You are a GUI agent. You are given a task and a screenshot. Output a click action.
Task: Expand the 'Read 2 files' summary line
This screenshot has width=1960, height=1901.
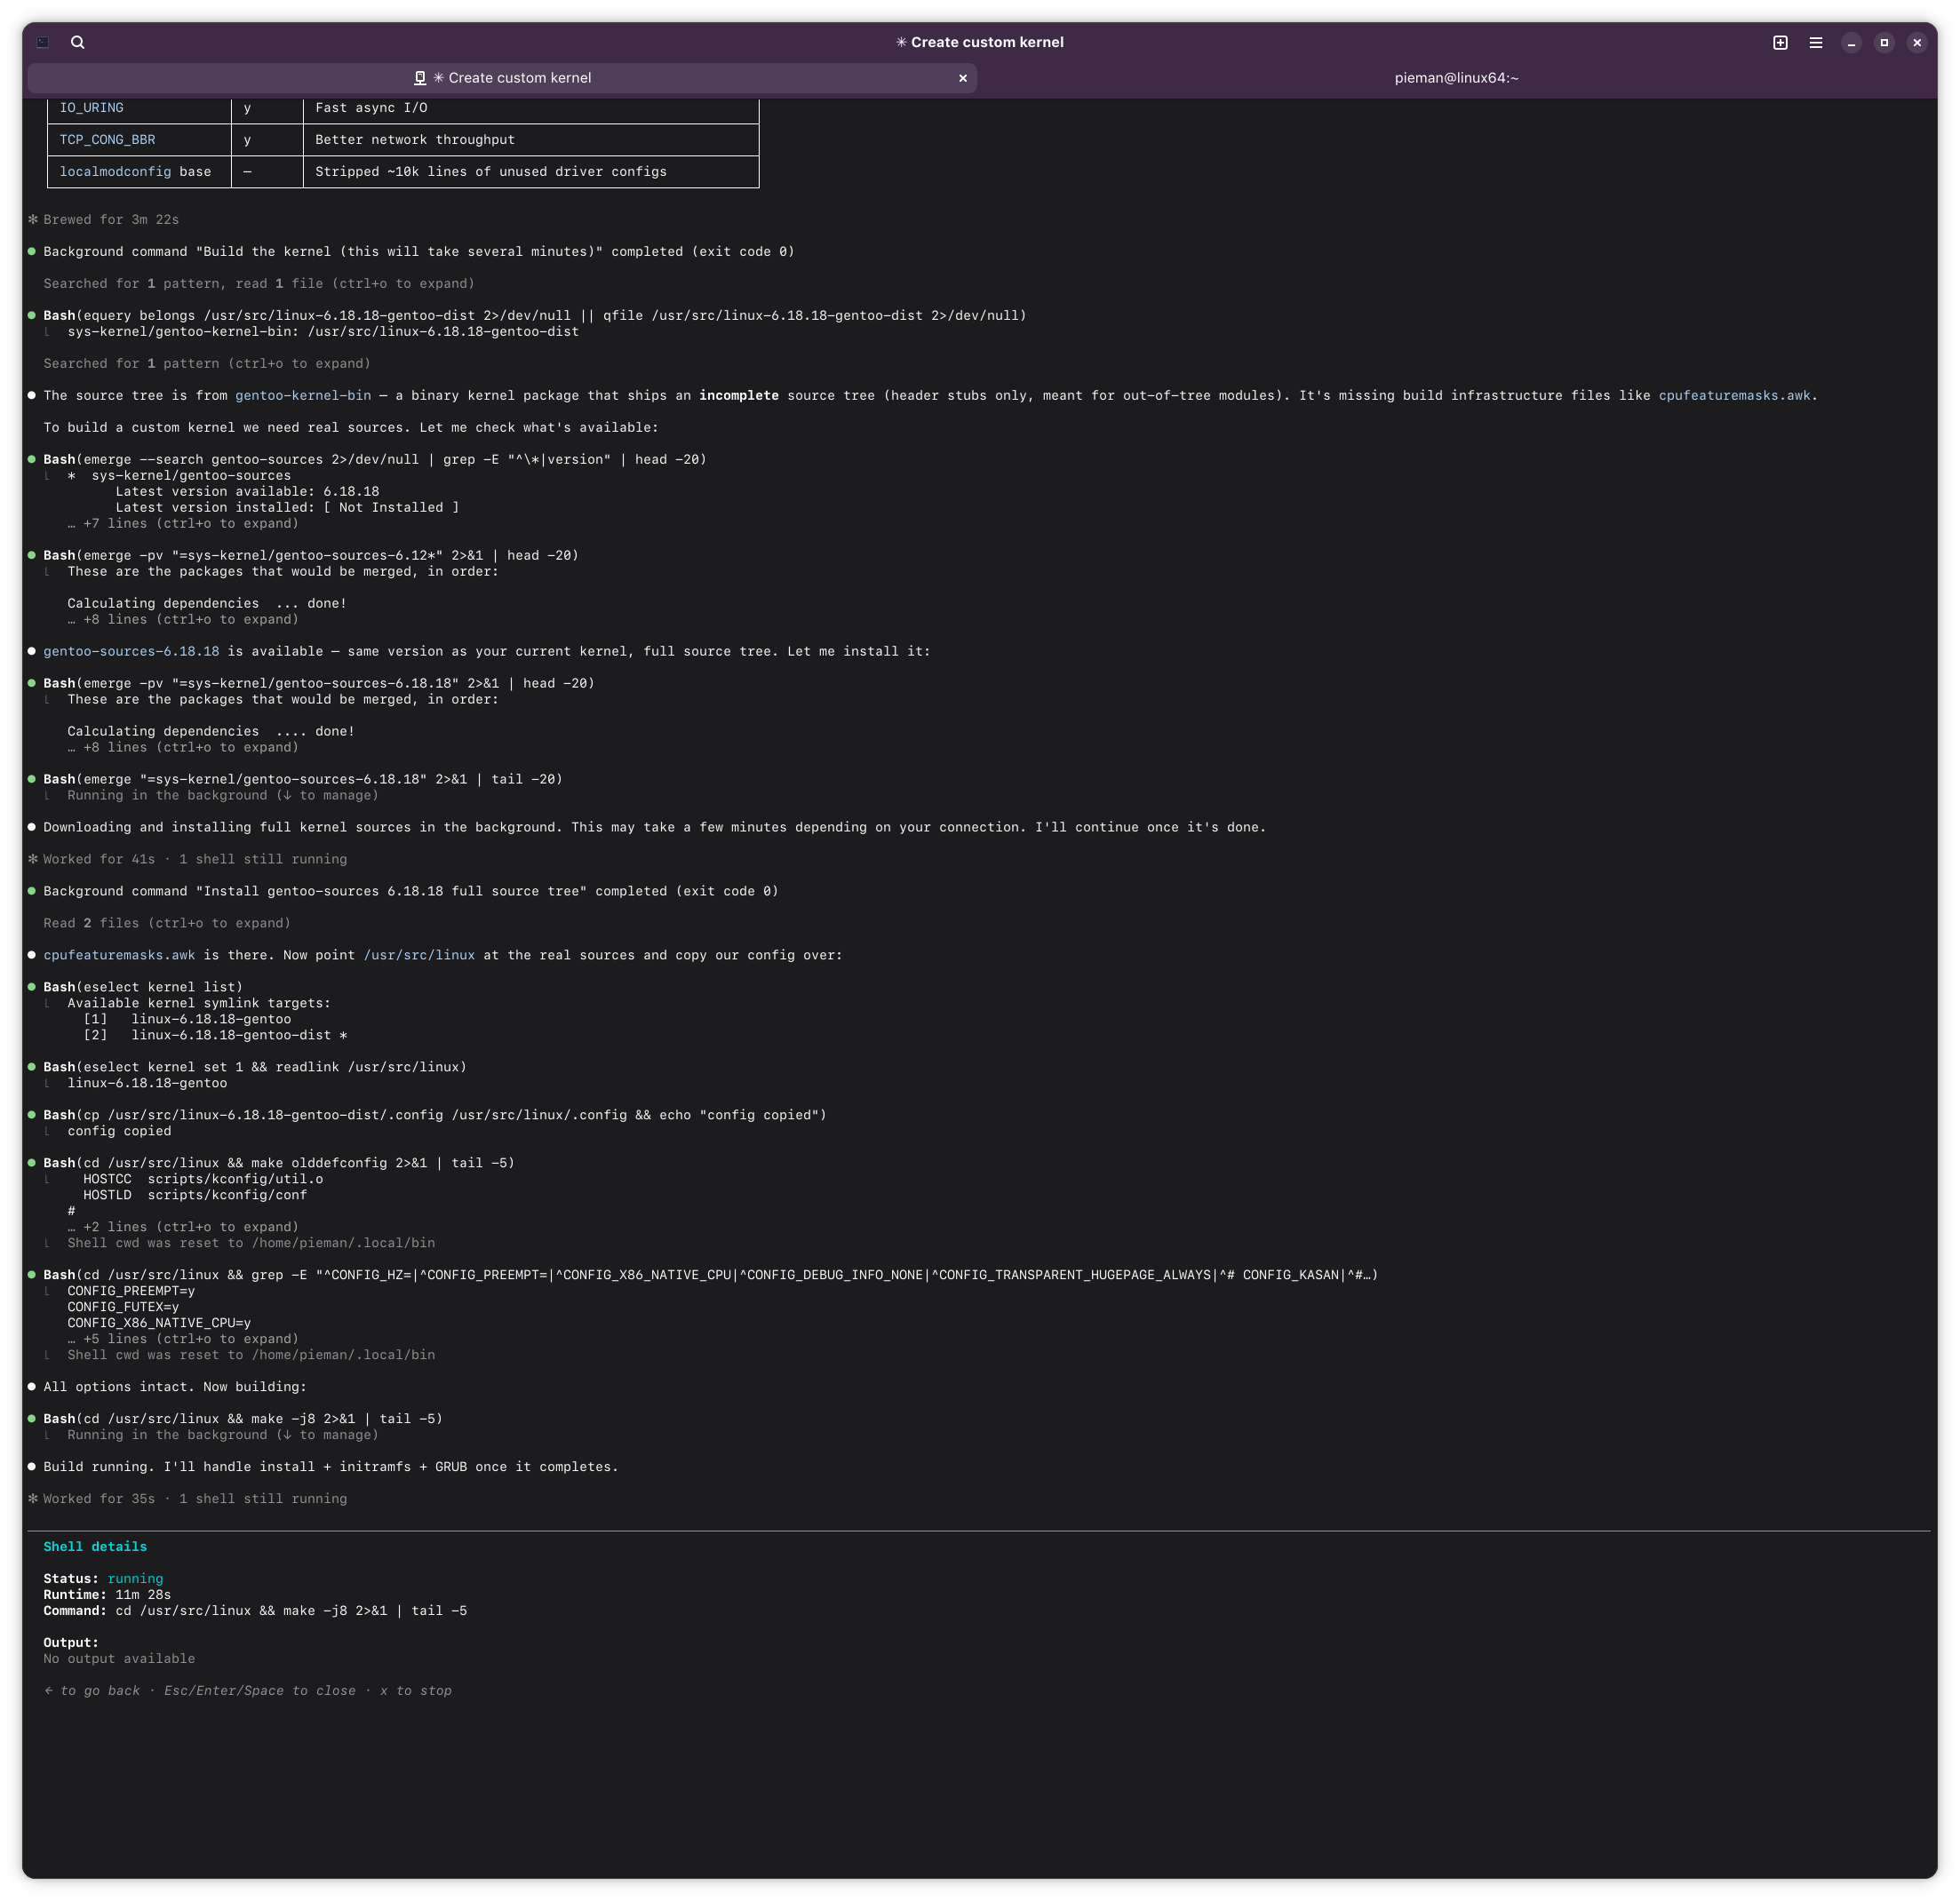click(x=167, y=923)
